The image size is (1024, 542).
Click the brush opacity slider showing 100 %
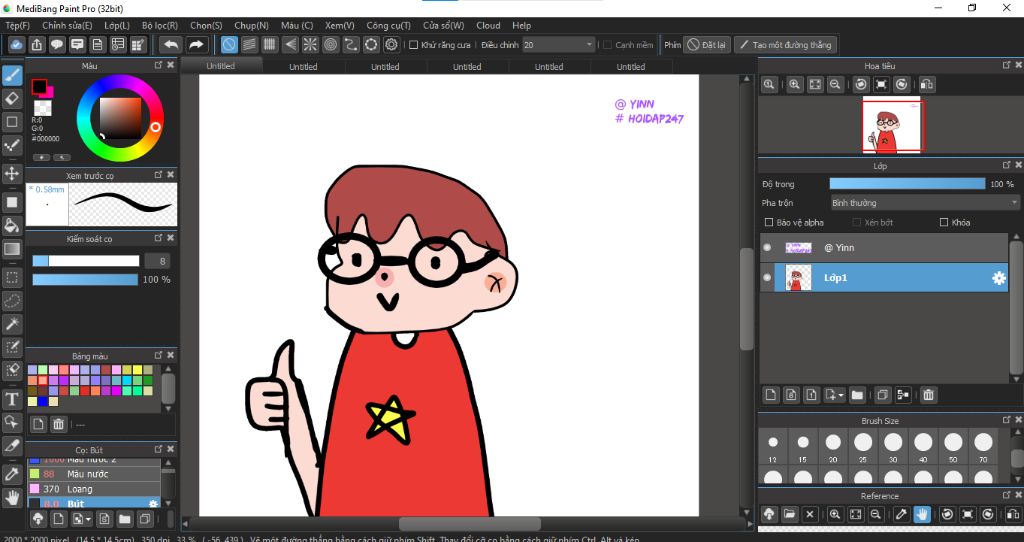(85, 279)
